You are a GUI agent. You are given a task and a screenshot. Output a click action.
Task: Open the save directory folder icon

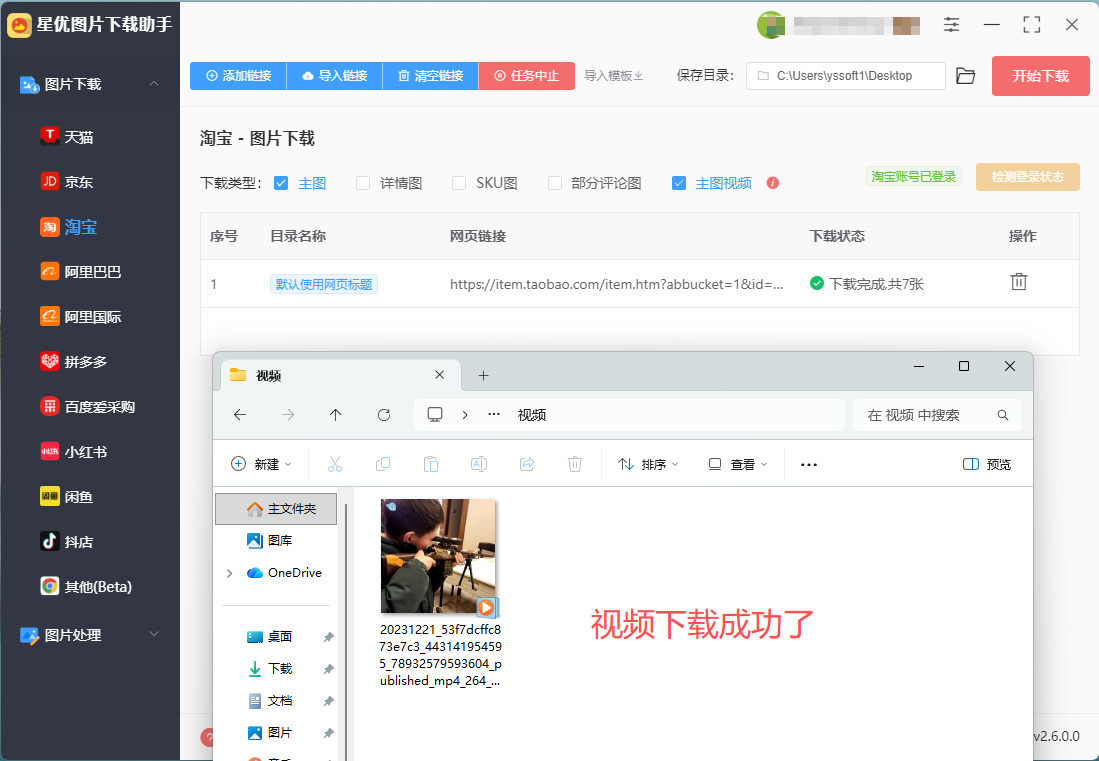965,76
